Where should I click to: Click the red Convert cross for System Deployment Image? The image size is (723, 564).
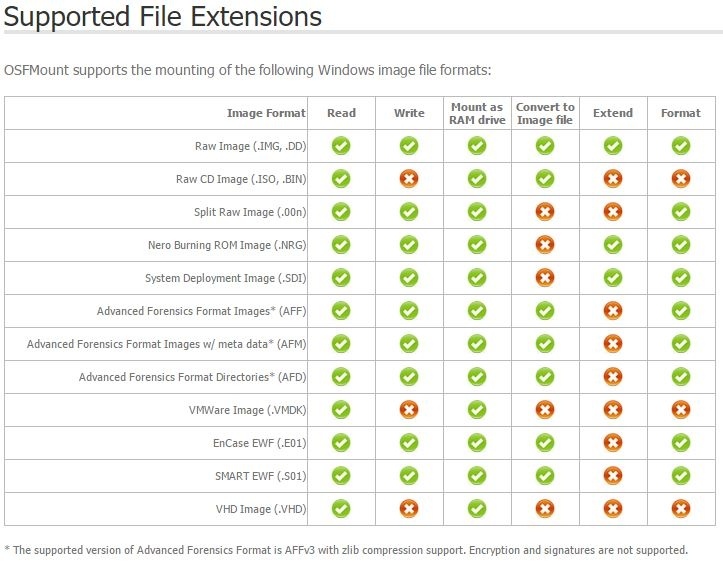click(545, 278)
